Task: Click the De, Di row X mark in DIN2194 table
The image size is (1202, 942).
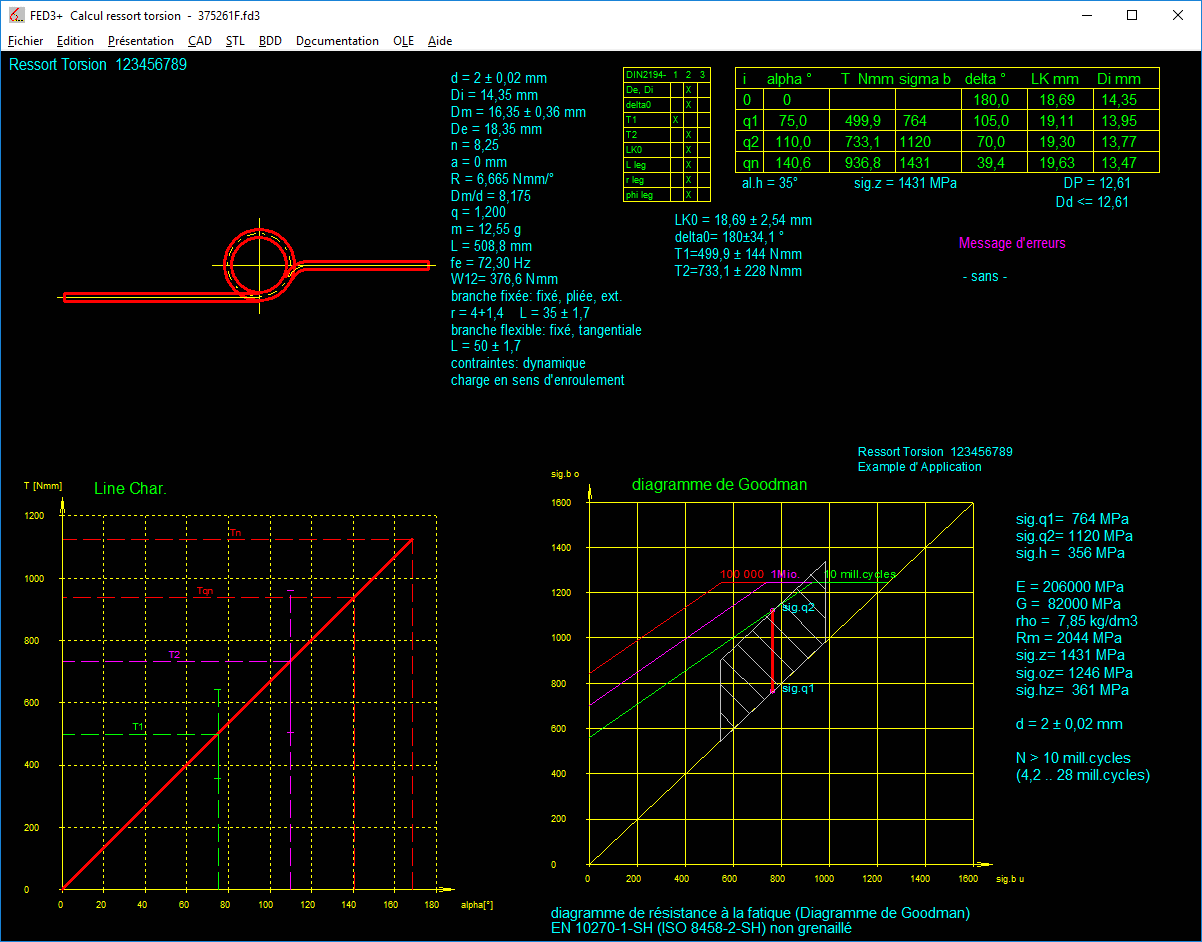Action: (689, 90)
